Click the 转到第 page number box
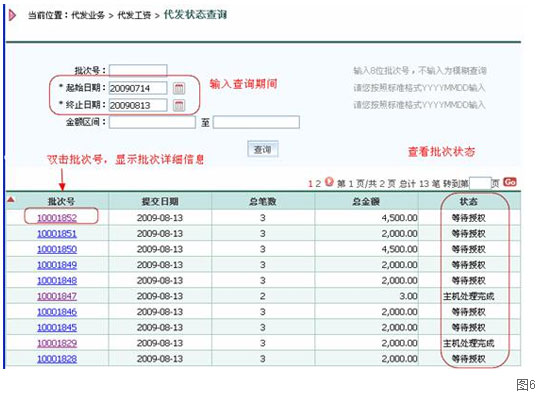Image resolution: width=538 pixels, height=395 pixels. (x=480, y=183)
